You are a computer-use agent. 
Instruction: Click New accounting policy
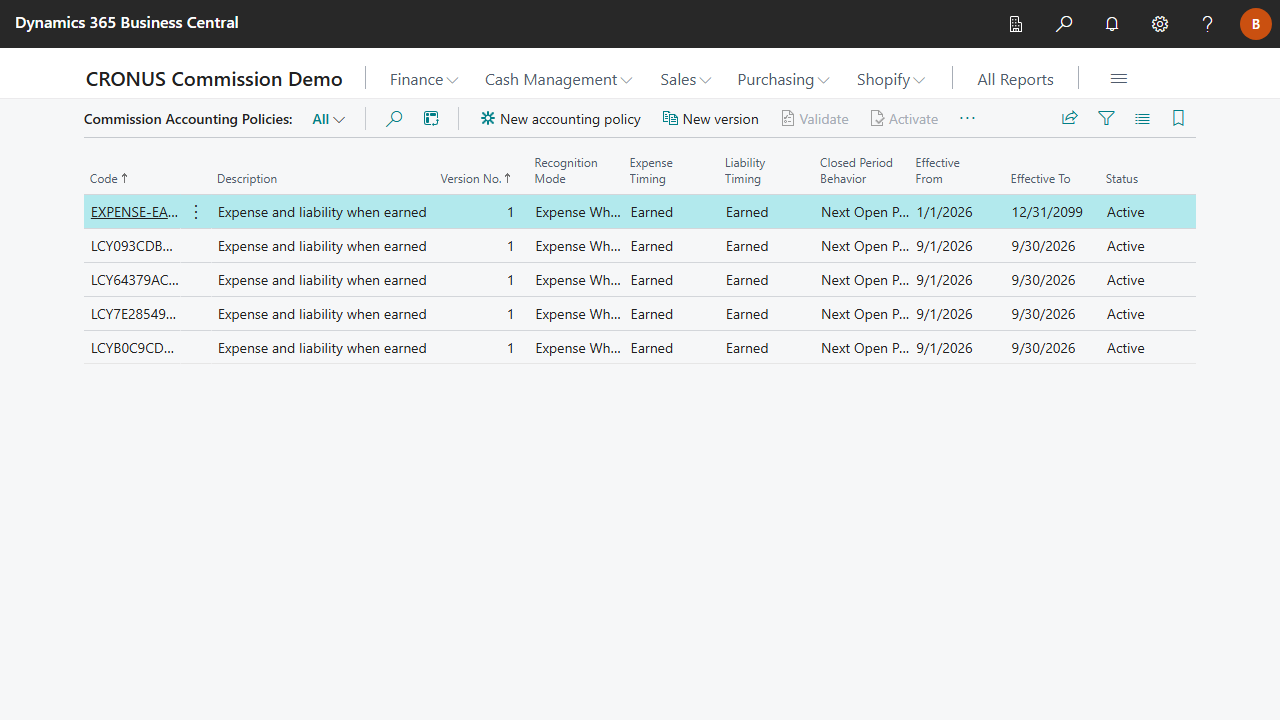pyautogui.click(x=560, y=119)
